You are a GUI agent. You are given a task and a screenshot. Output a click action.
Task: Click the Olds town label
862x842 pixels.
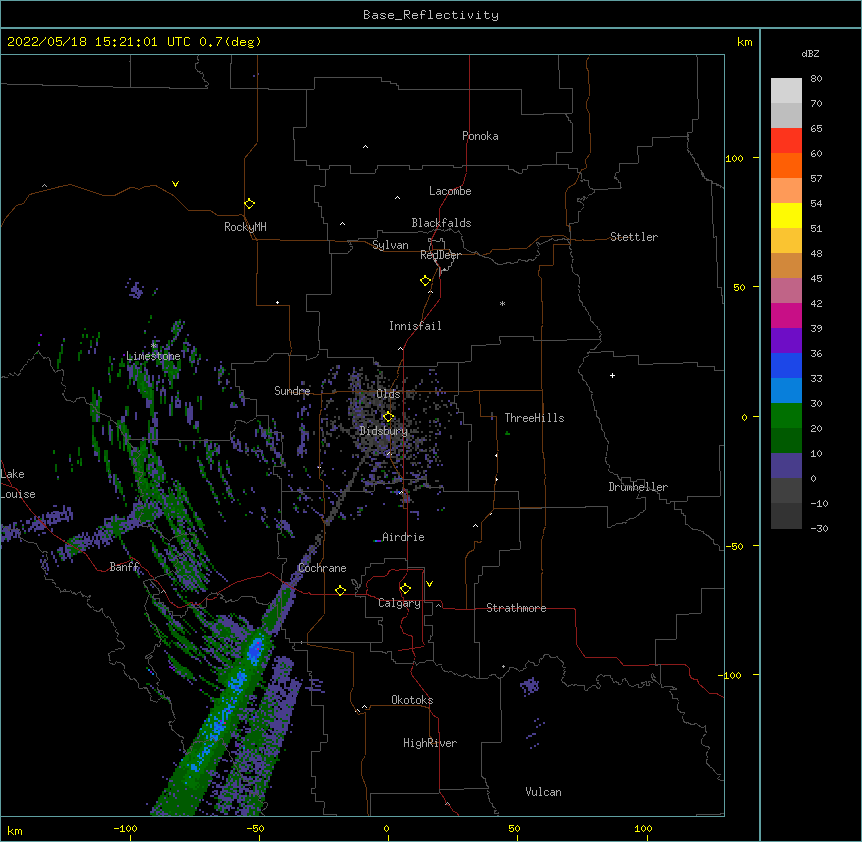pyautogui.click(x=388, y=394)
